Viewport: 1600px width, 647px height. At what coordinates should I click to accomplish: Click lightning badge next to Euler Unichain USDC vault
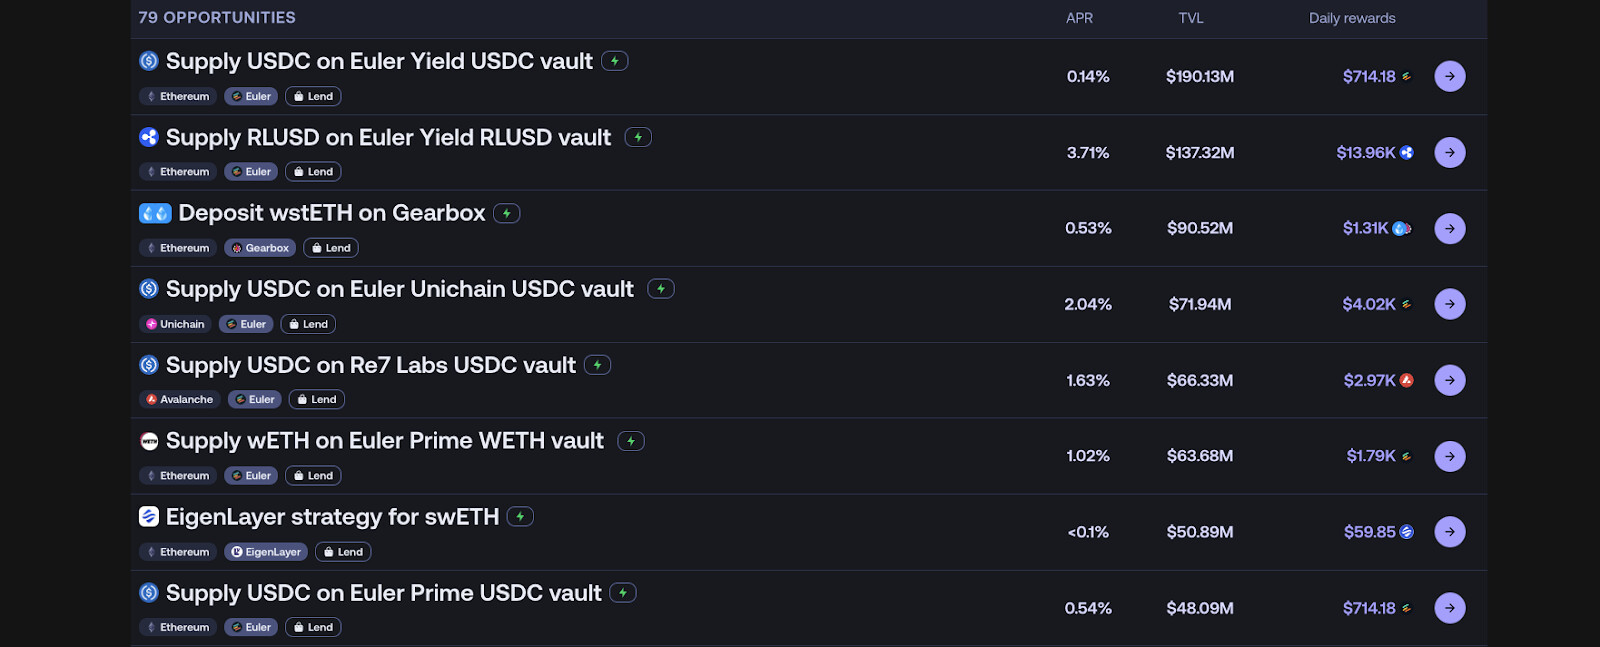pyautogui.click(x=661, y=289)
